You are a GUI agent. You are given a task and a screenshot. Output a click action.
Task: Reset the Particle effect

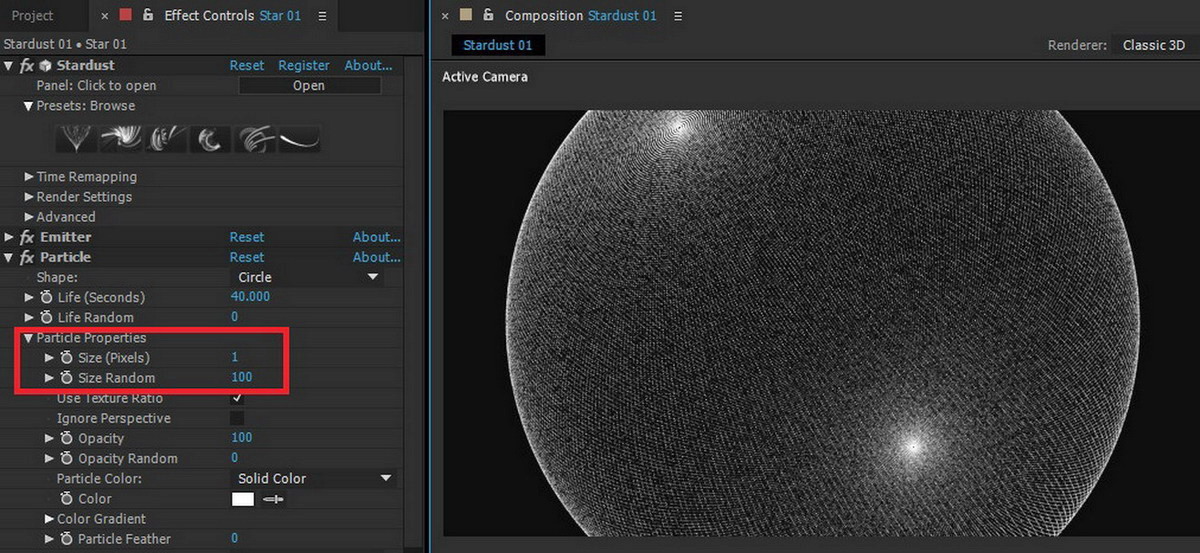(x=247, y=257)
